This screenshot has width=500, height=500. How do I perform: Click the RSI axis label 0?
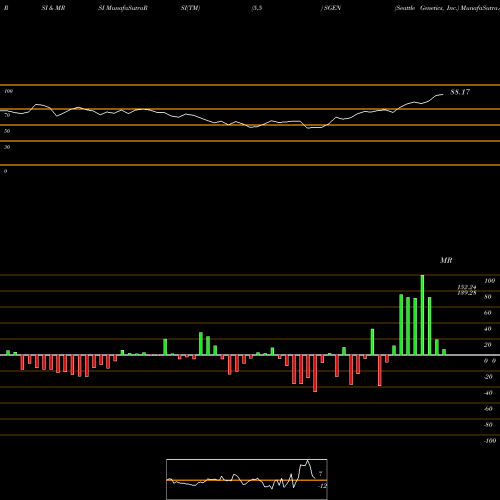pyautogui.click(x=5, y=171)
